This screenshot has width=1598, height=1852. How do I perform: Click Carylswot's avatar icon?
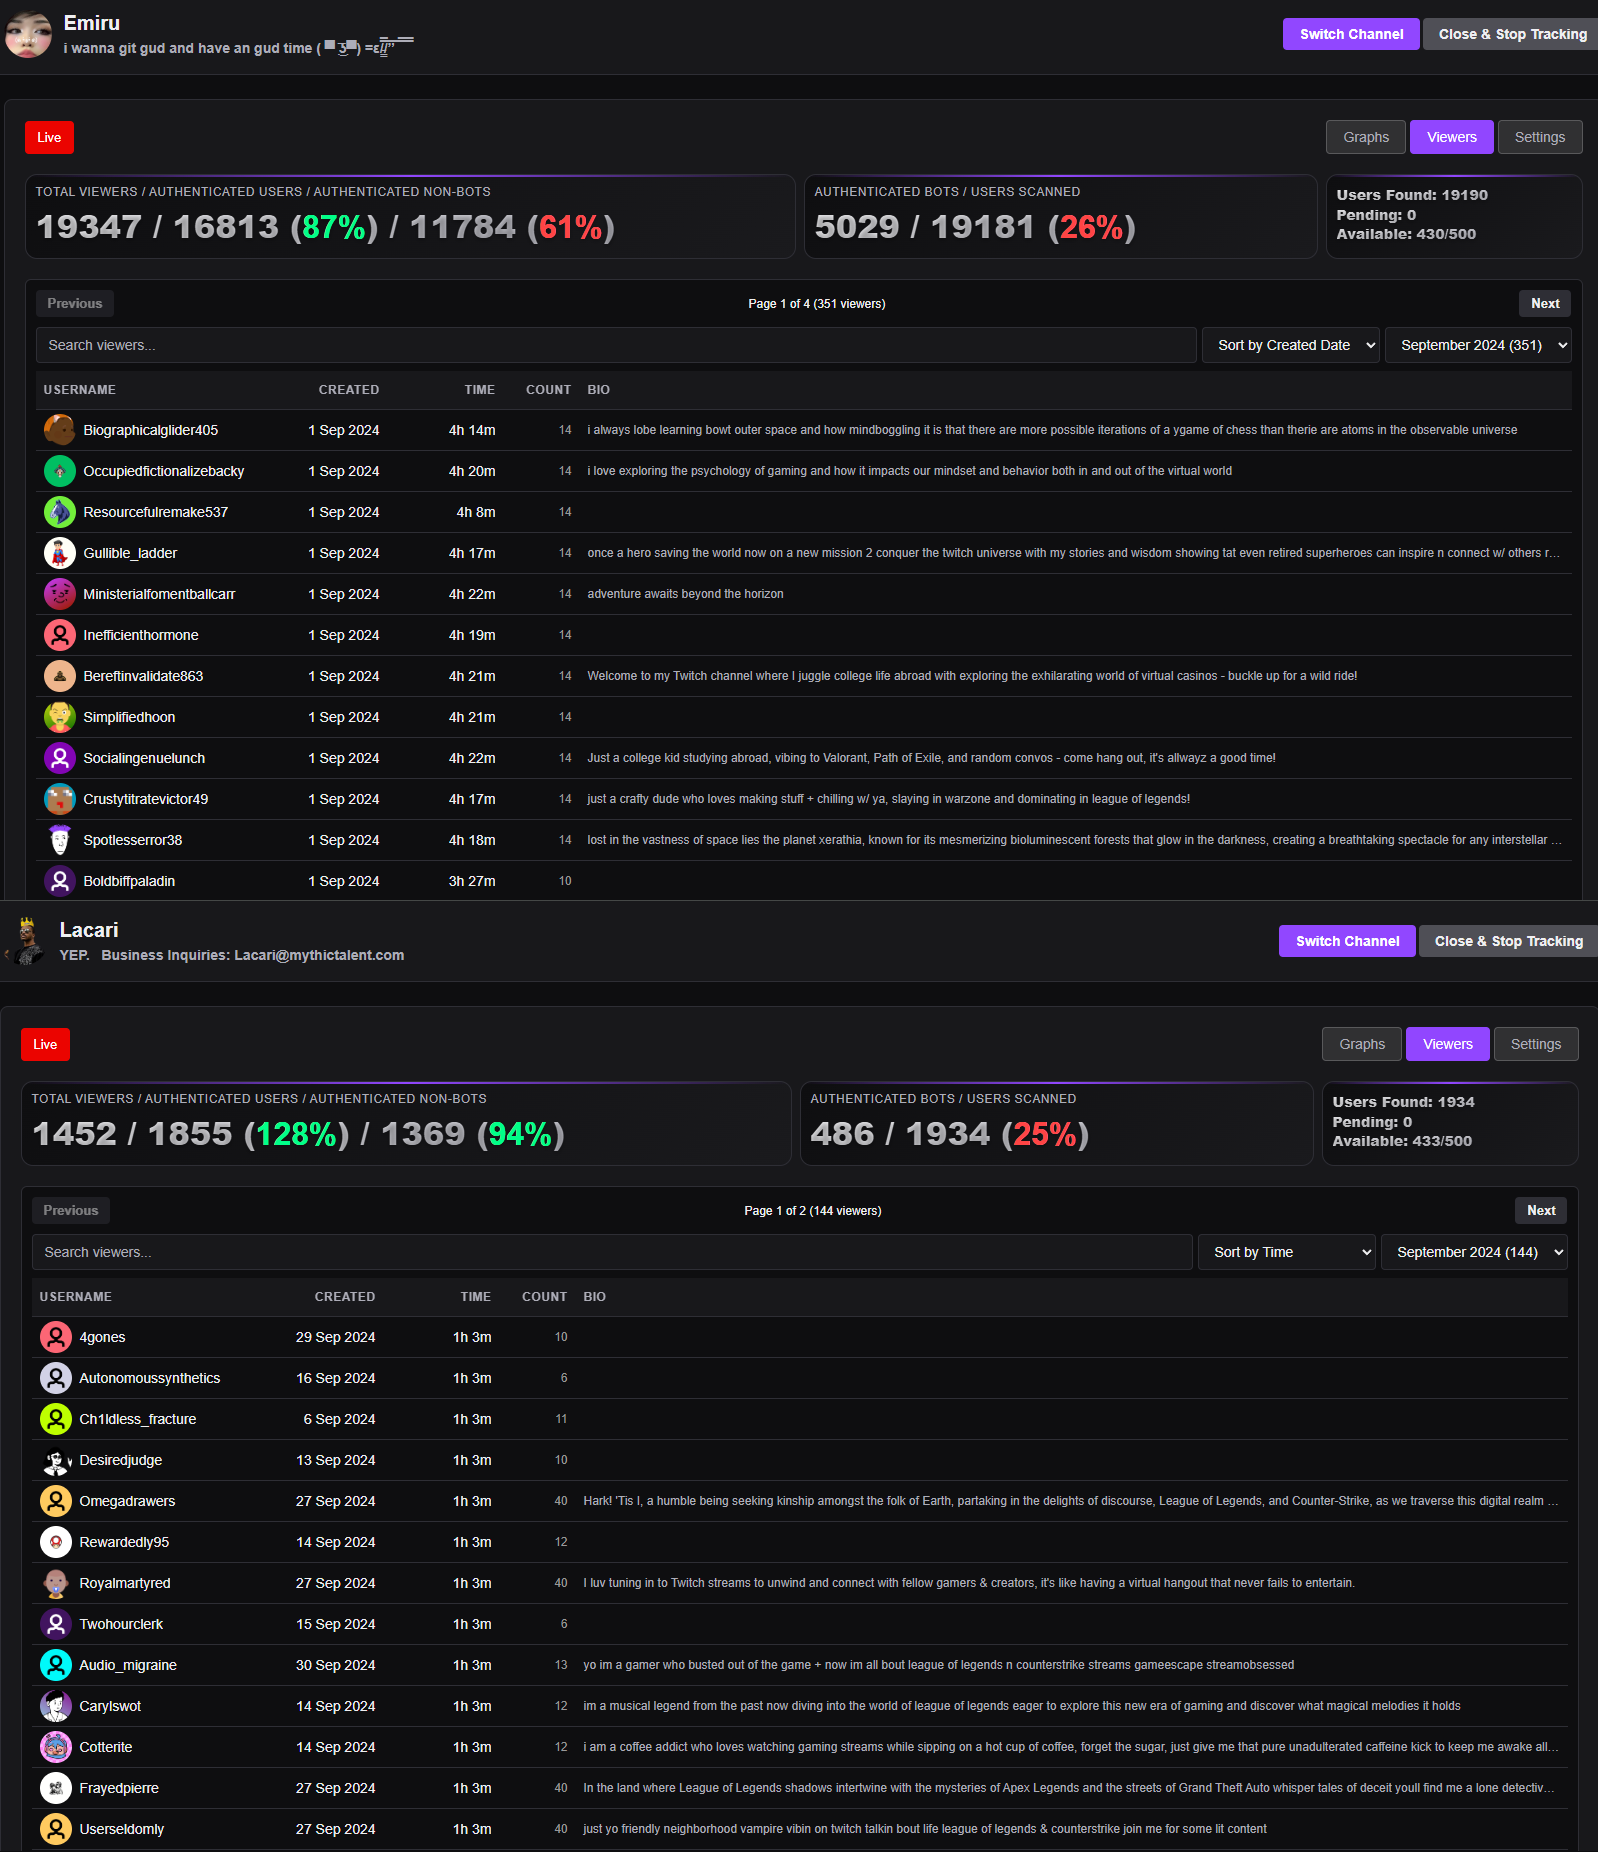coord(56,1706)
